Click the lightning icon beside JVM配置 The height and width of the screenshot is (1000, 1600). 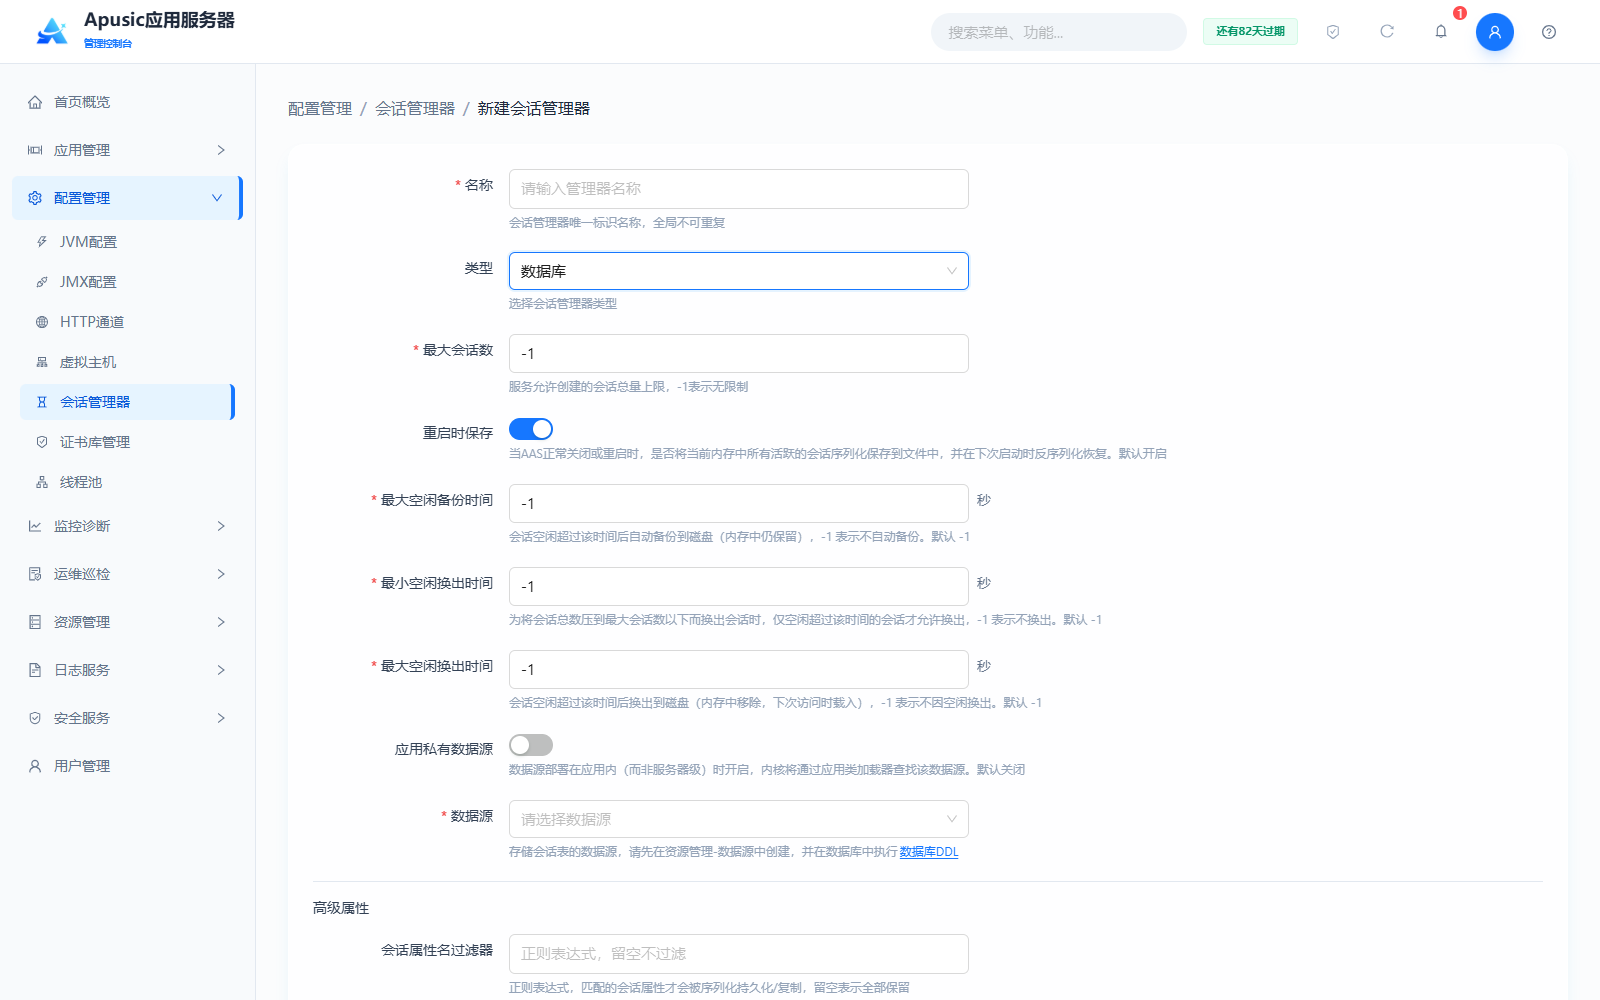click(x=42, y=242)
